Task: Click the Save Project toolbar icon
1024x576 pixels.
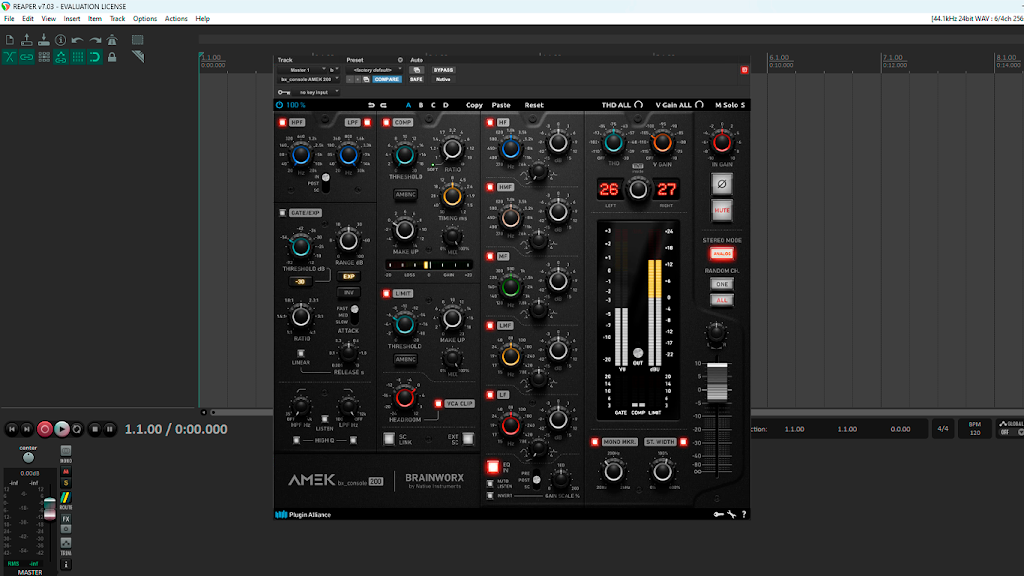Action: (x=44, y=40)
